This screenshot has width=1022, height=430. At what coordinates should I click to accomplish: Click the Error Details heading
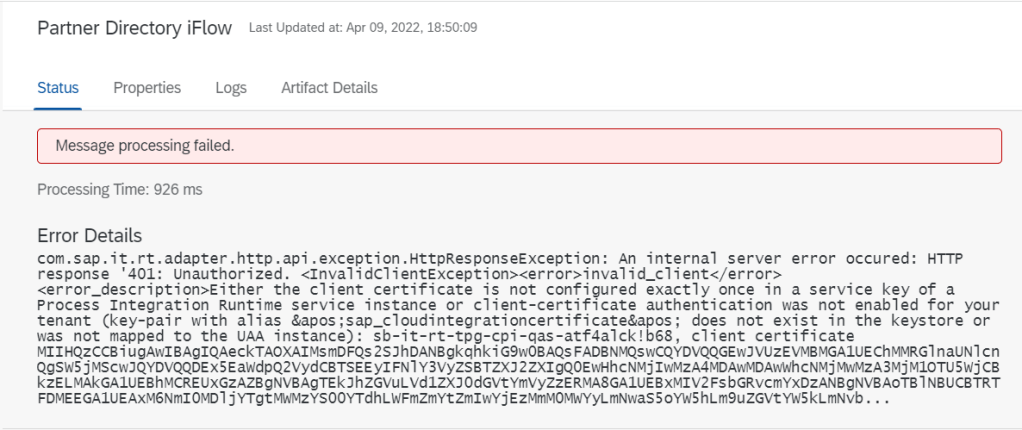tap(89, 236)
